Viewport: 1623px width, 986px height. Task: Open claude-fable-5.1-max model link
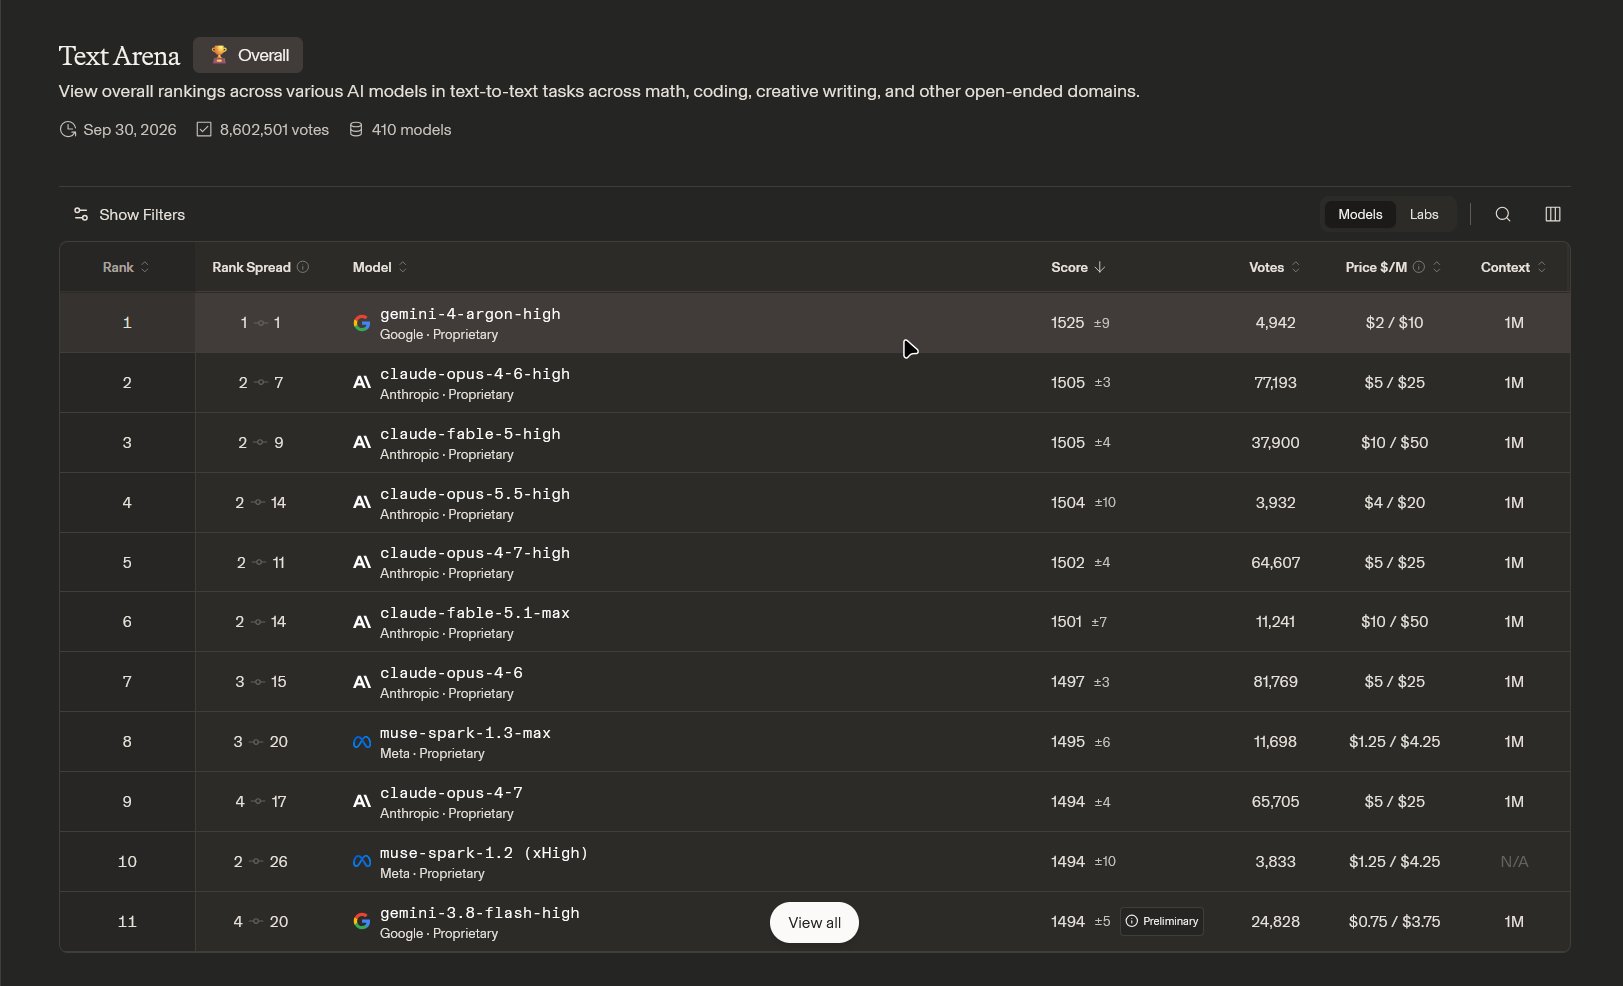(475, 613)
